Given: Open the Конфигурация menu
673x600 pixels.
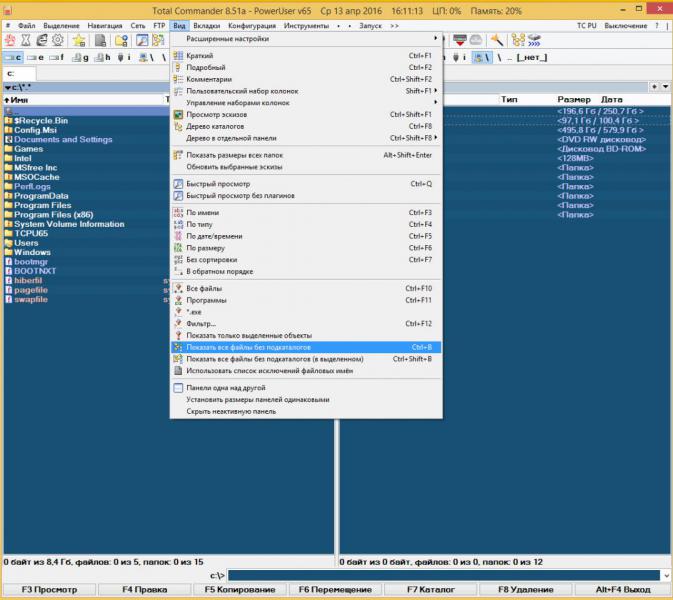Looking at the screenshot, I should point(252,26).
